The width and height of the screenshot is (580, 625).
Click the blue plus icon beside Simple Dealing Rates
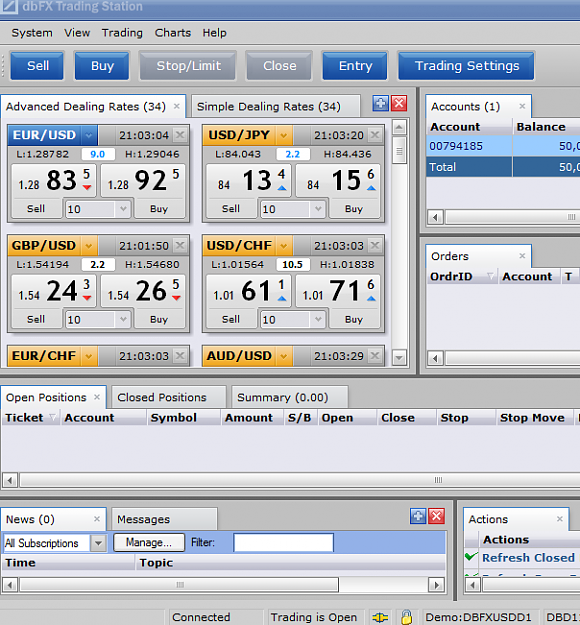(380, 104)
